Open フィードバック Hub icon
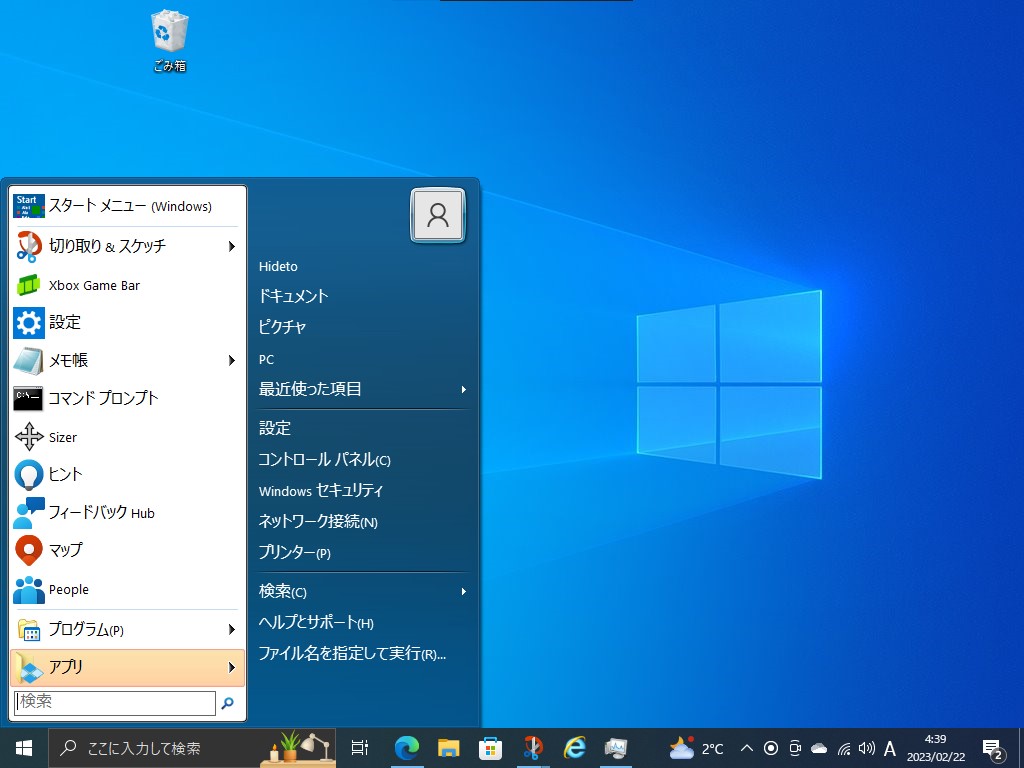This screenshot has height=768, width=1024. click(x=29, y=513)
